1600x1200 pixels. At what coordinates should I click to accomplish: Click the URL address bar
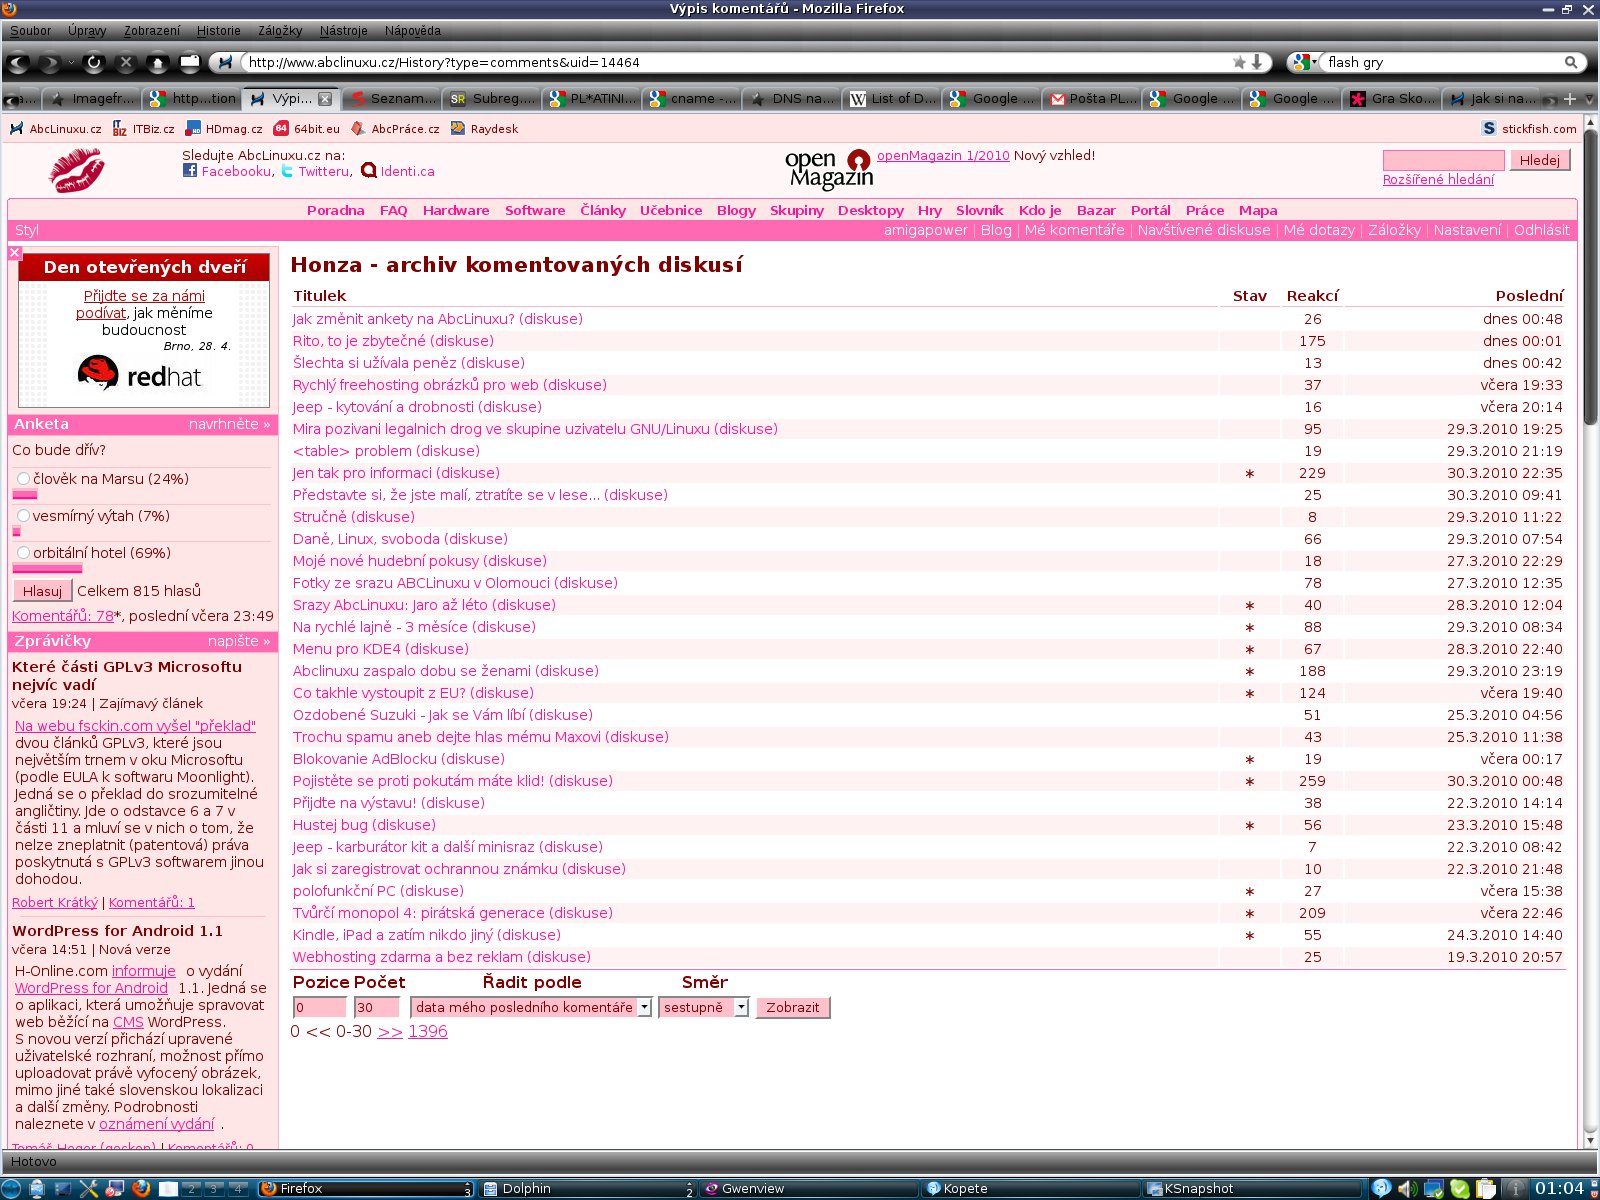pos(738,62)
